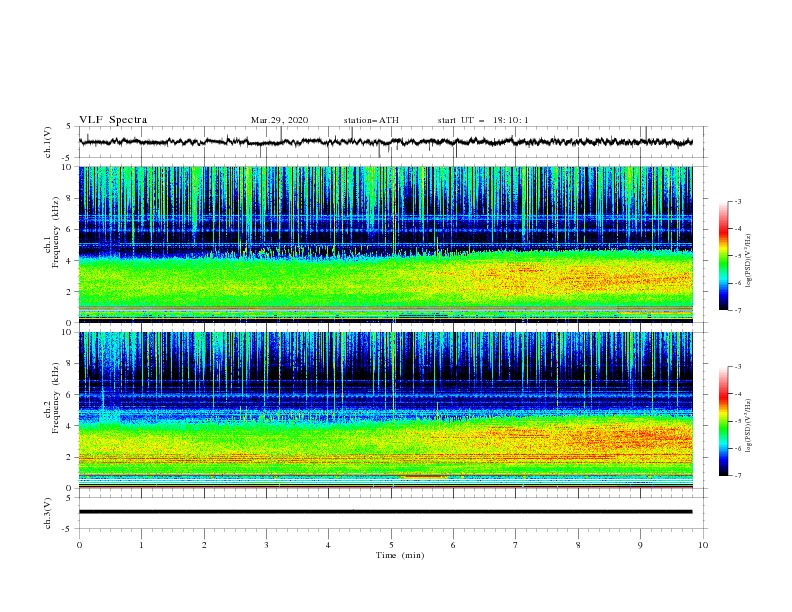Select the ch.2 "Frequency (kHz)" axis label

tap(56, 398)
